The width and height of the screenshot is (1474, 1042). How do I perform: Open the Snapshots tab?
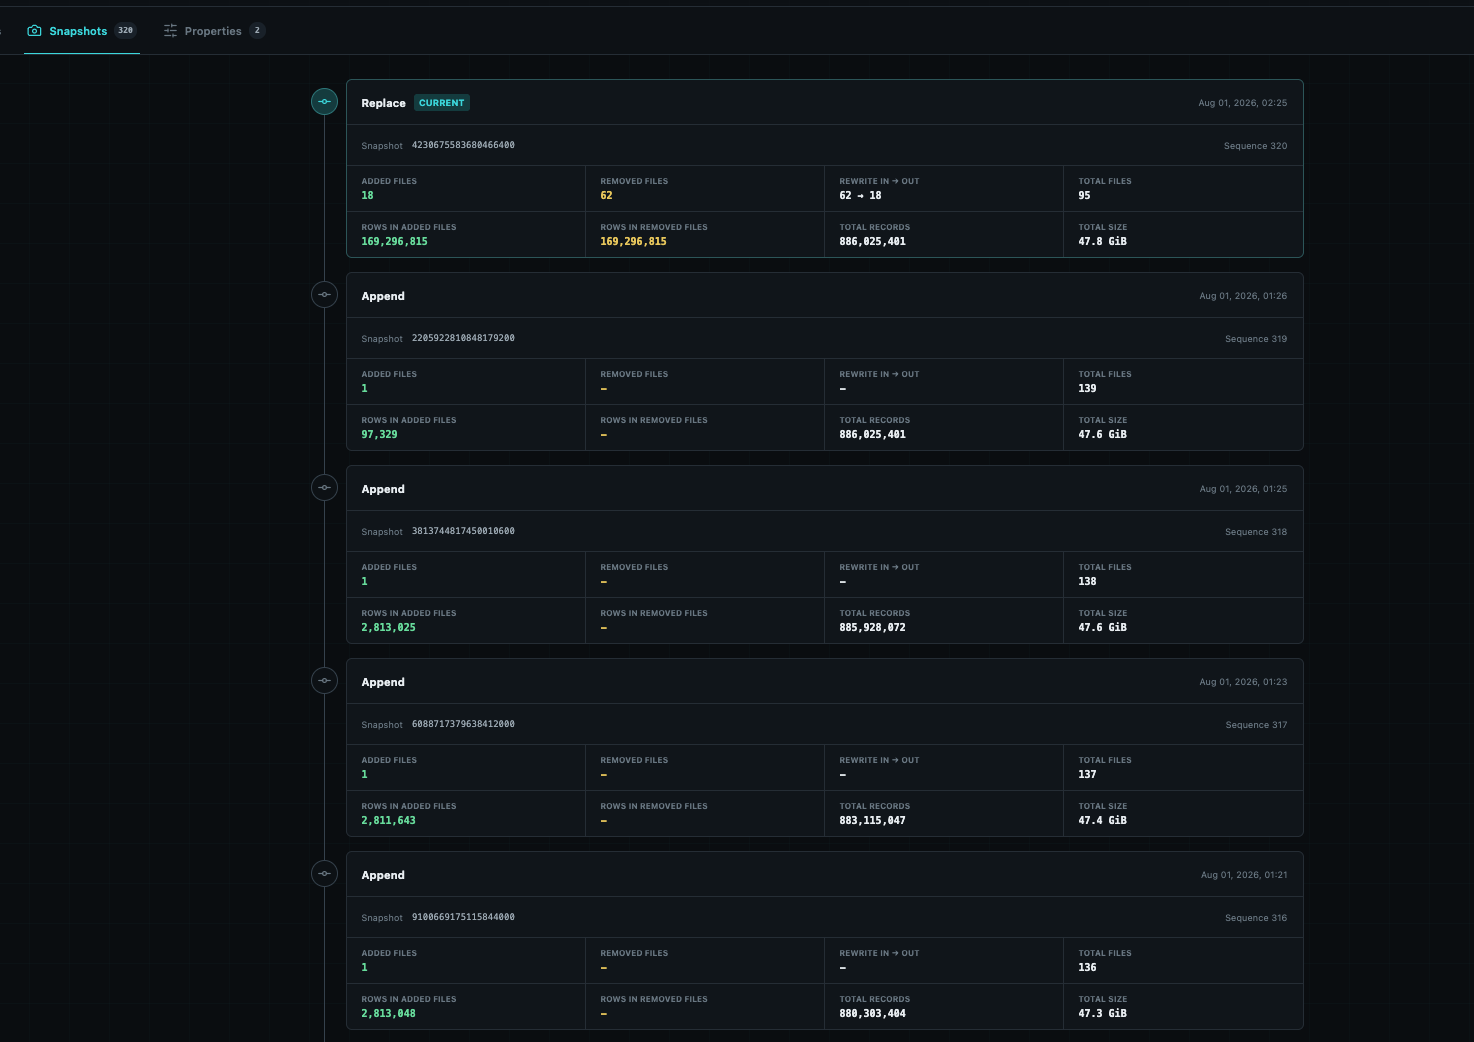(x=81, y=31)
